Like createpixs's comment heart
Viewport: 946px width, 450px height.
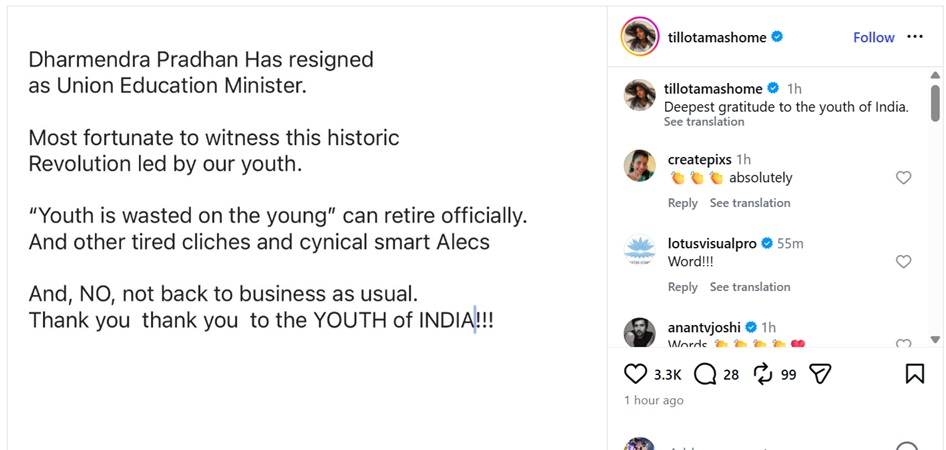[903, 177]
